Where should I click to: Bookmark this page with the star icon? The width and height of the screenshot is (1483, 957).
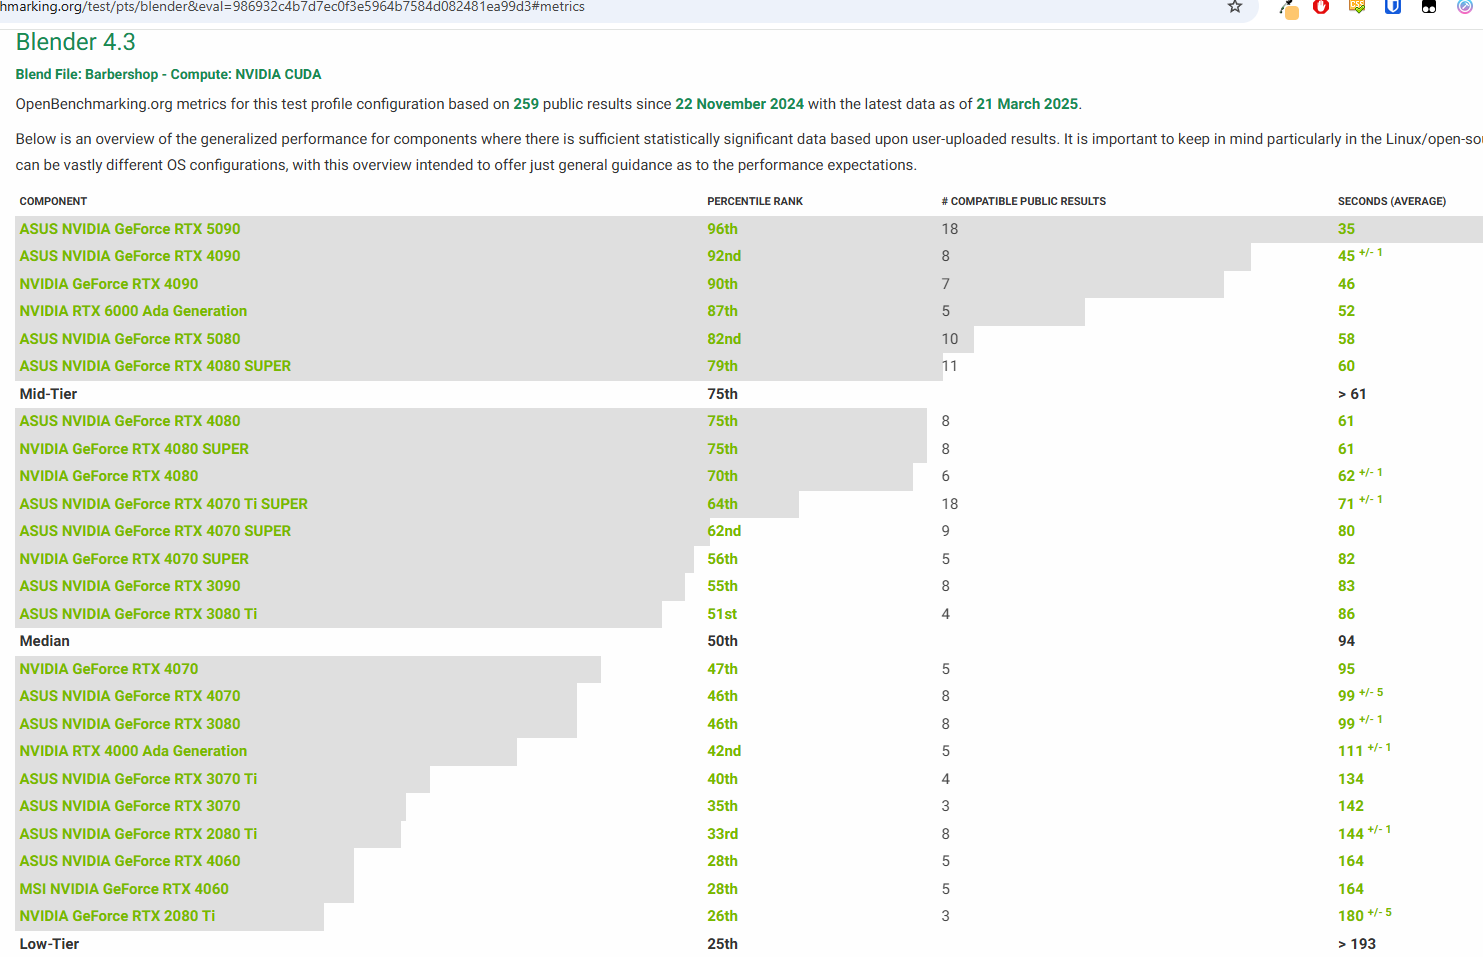pos(1235,7)
